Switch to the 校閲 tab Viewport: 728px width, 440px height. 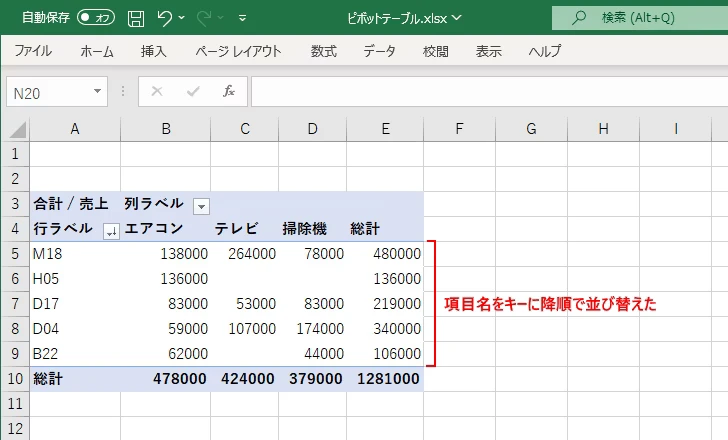click(x=436, y=51)
